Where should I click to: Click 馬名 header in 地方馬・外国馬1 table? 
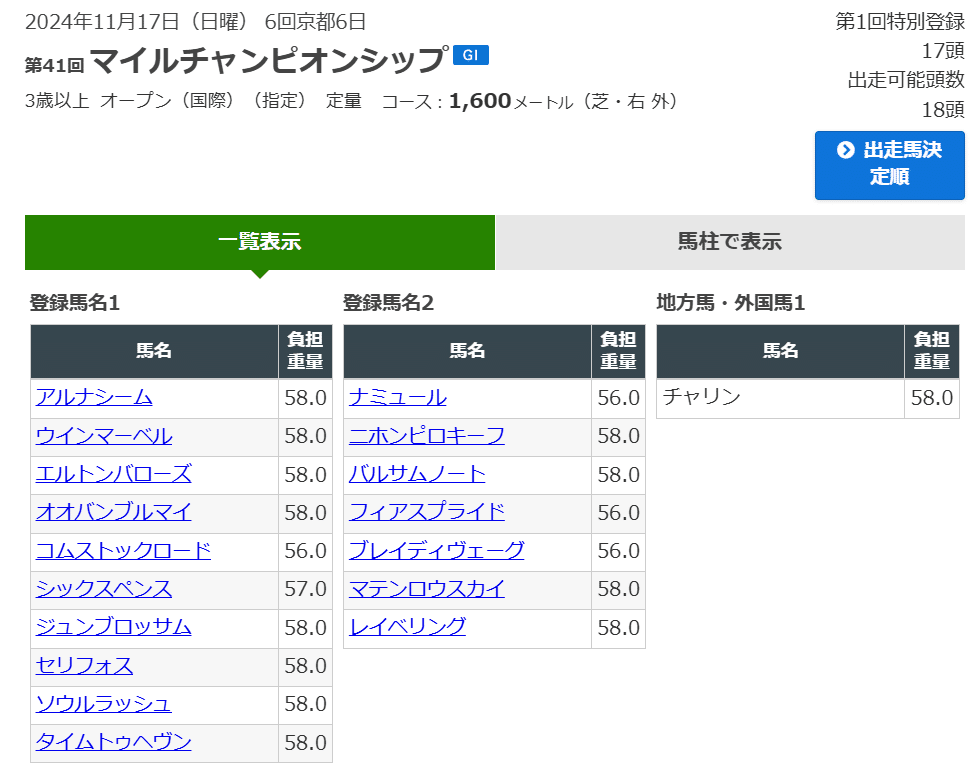[x=781, y=351]
